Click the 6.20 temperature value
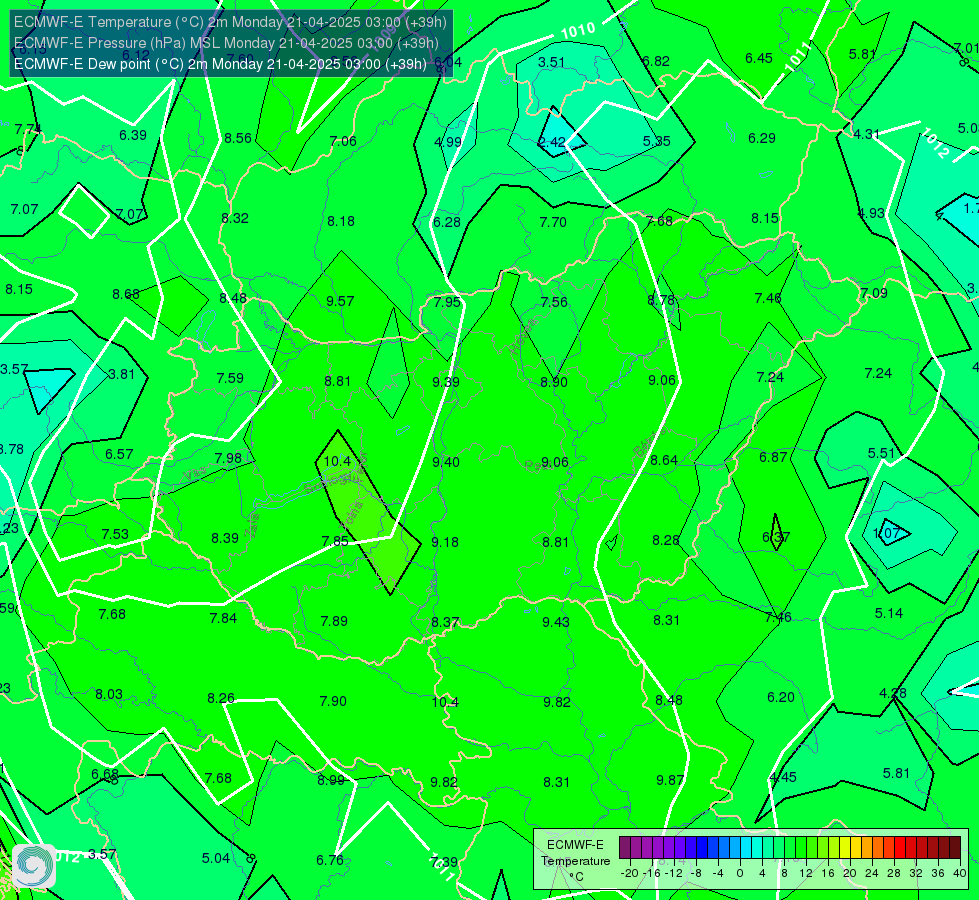The width and height of the screenshot is (979, 900). coord(781,697)
